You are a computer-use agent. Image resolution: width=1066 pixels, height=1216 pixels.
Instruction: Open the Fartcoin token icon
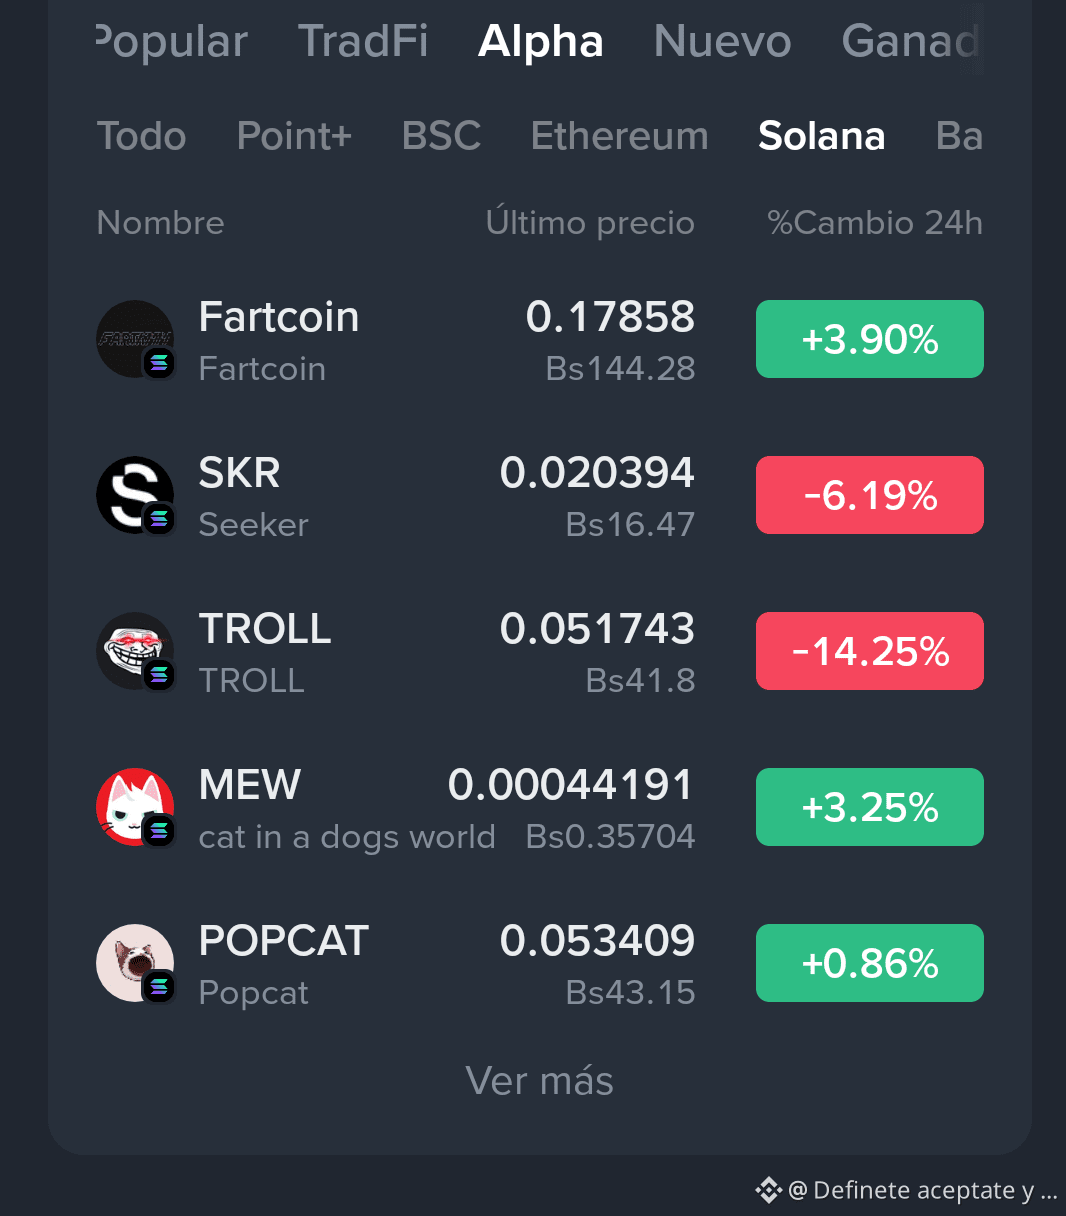click(x=135, y=339)
